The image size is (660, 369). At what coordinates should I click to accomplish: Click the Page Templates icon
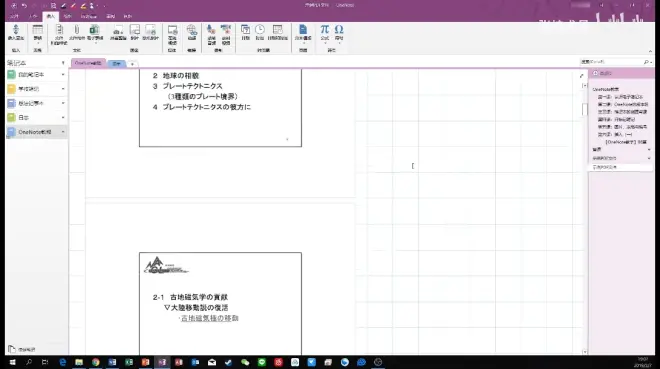coord(303,33)
